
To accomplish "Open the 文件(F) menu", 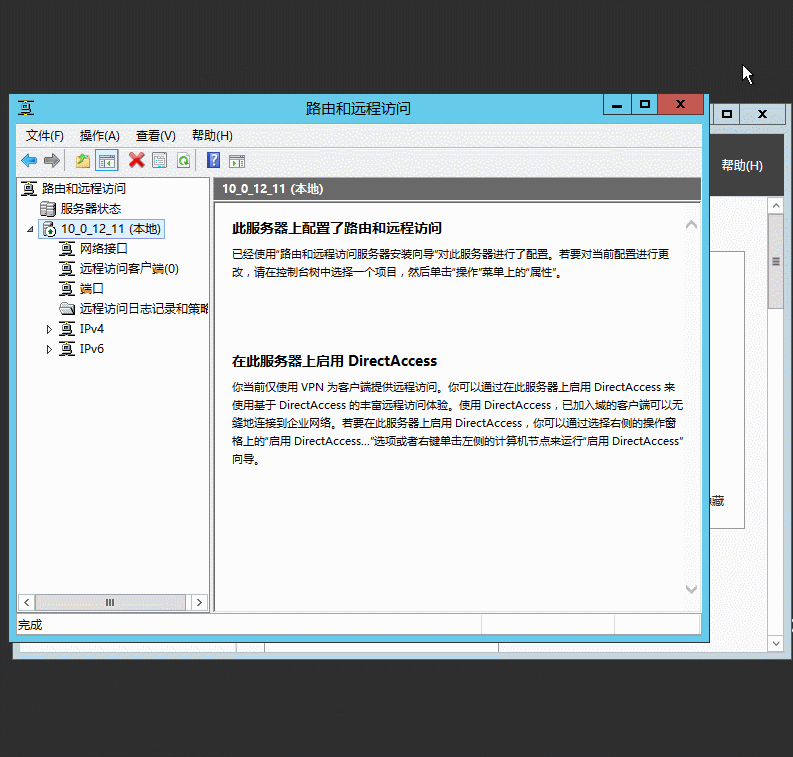I will (x=45, y=136).
